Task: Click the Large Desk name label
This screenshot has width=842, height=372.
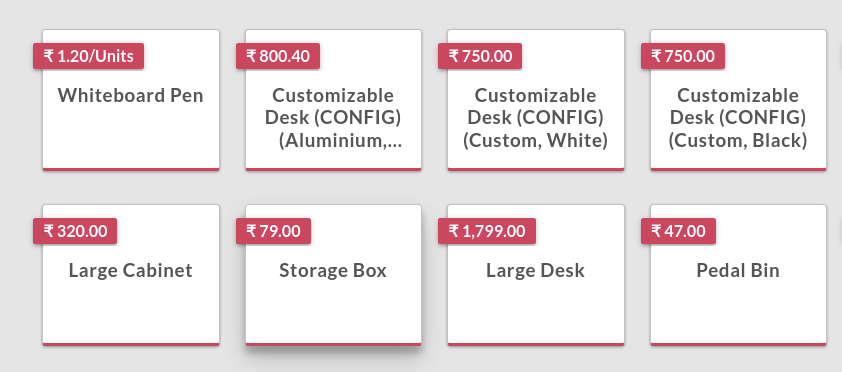Action: pos(535,270)
